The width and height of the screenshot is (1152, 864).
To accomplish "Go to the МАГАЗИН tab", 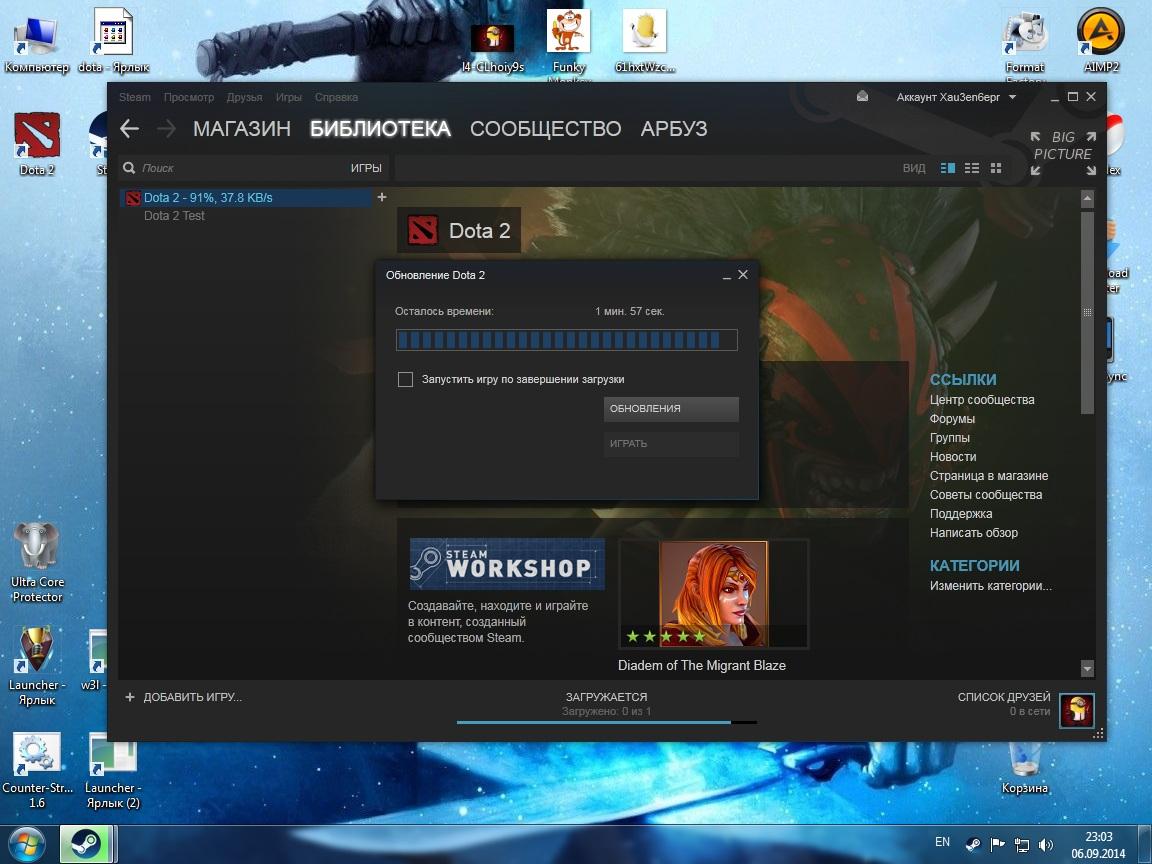I will pos(242,129).
